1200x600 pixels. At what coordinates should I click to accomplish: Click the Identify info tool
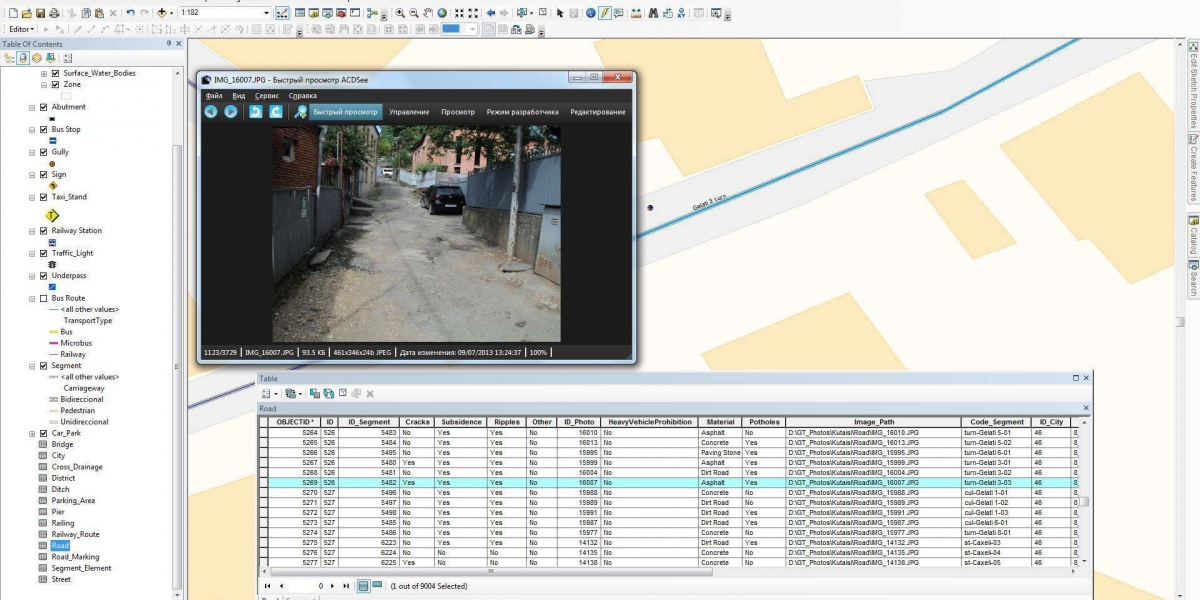click(x=590, y=13)
